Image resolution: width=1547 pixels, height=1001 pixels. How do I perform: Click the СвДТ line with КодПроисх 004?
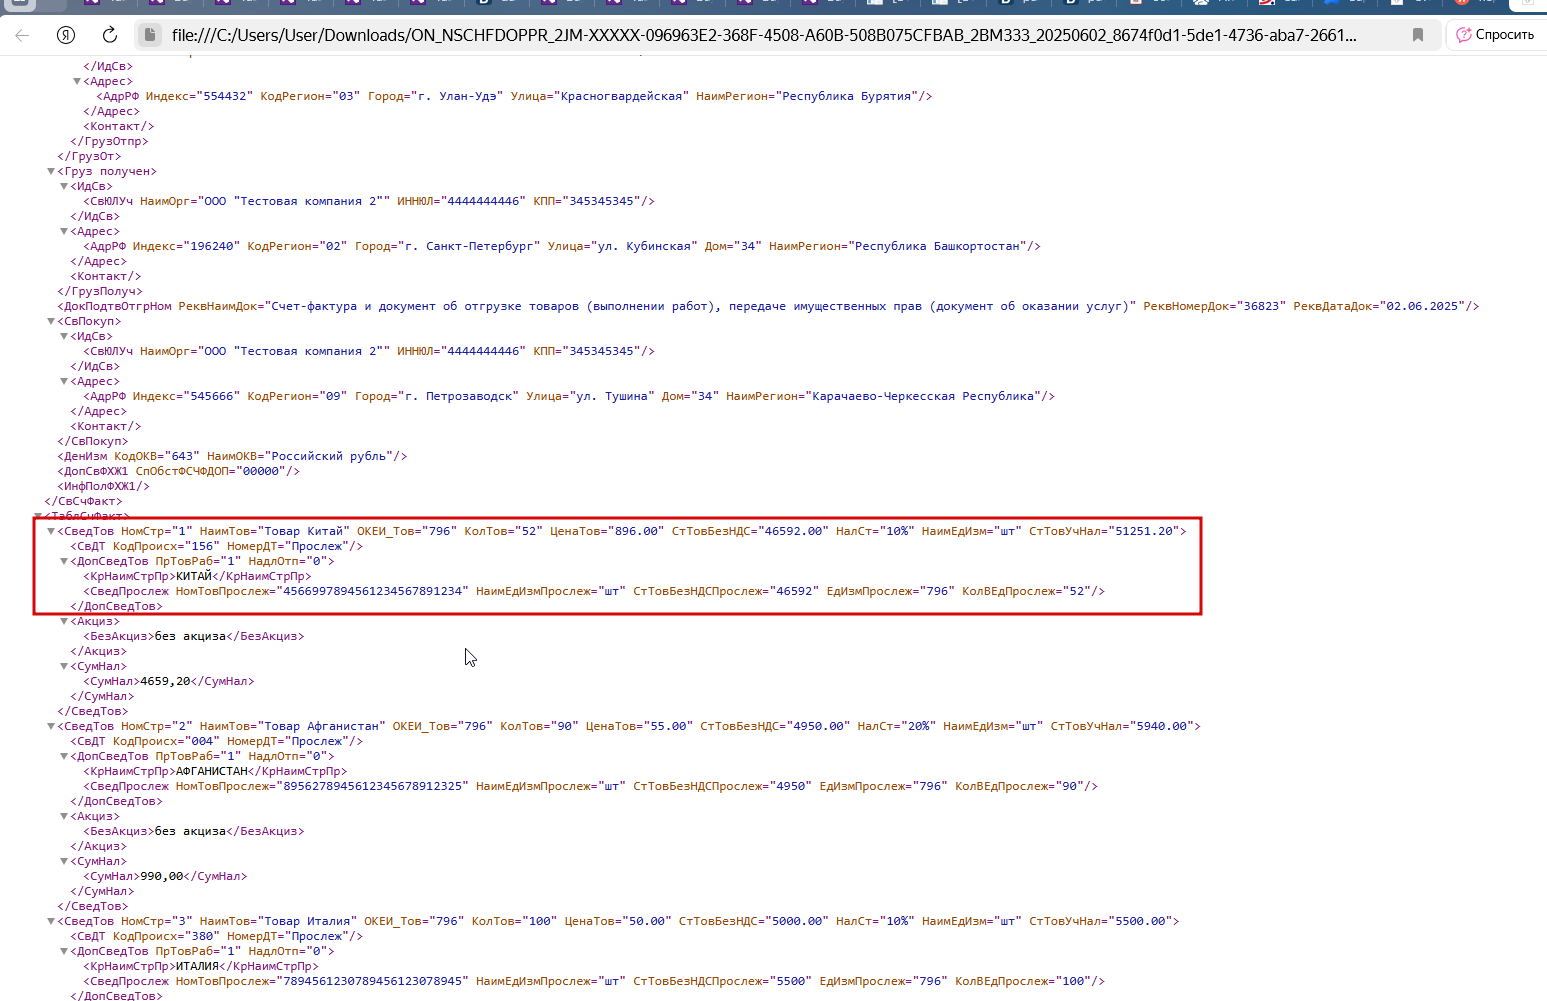(x=217, y=742)
